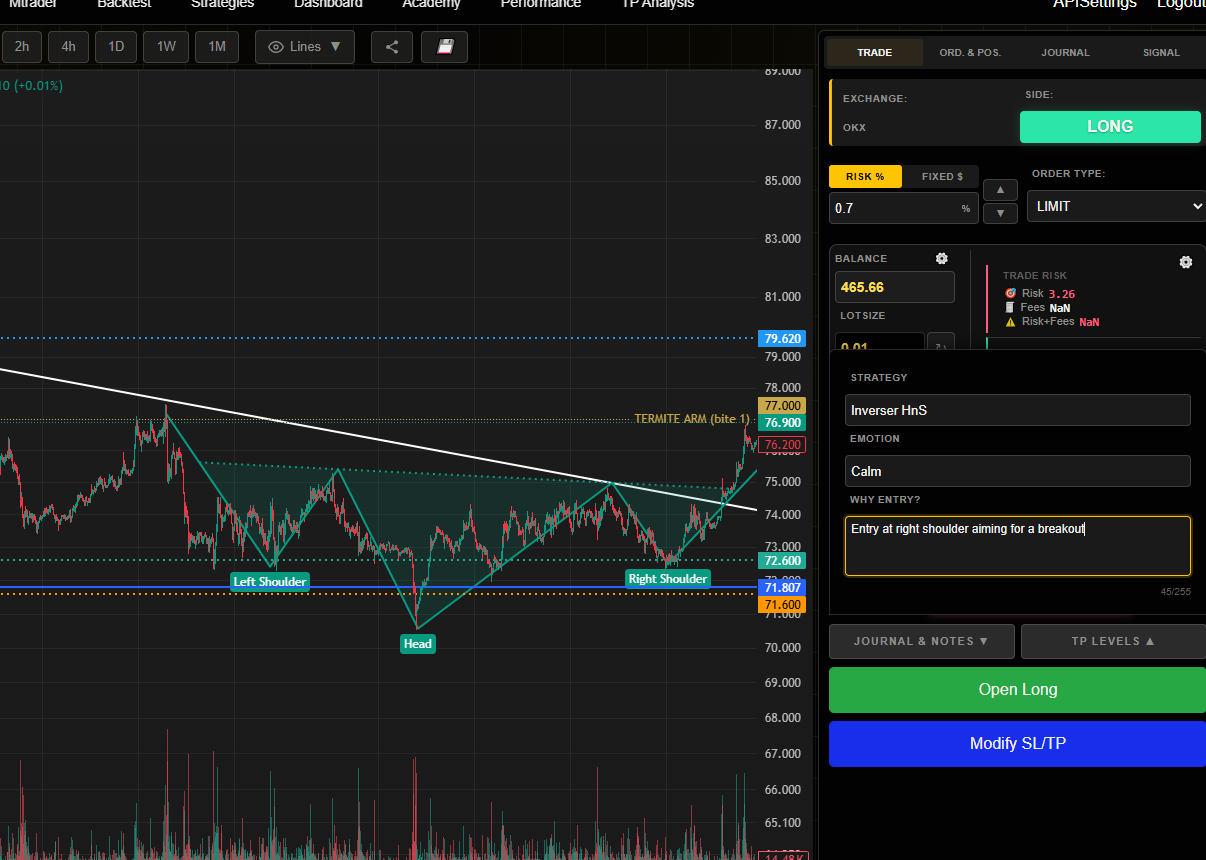Image resolution: width=1206 pixels, height=860 pixels.
Task: Collapse the TP Levels section
Action: (x=1113, y=641)
